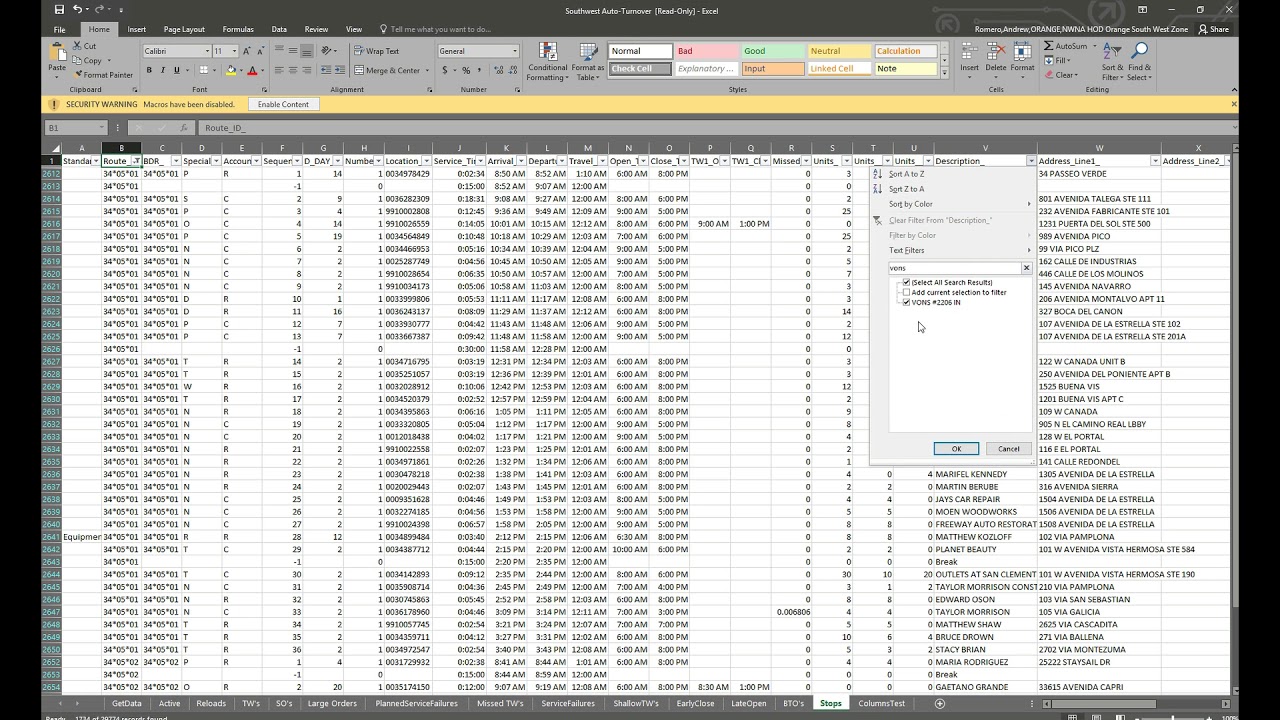Apply comma style number format

[479, 70]
